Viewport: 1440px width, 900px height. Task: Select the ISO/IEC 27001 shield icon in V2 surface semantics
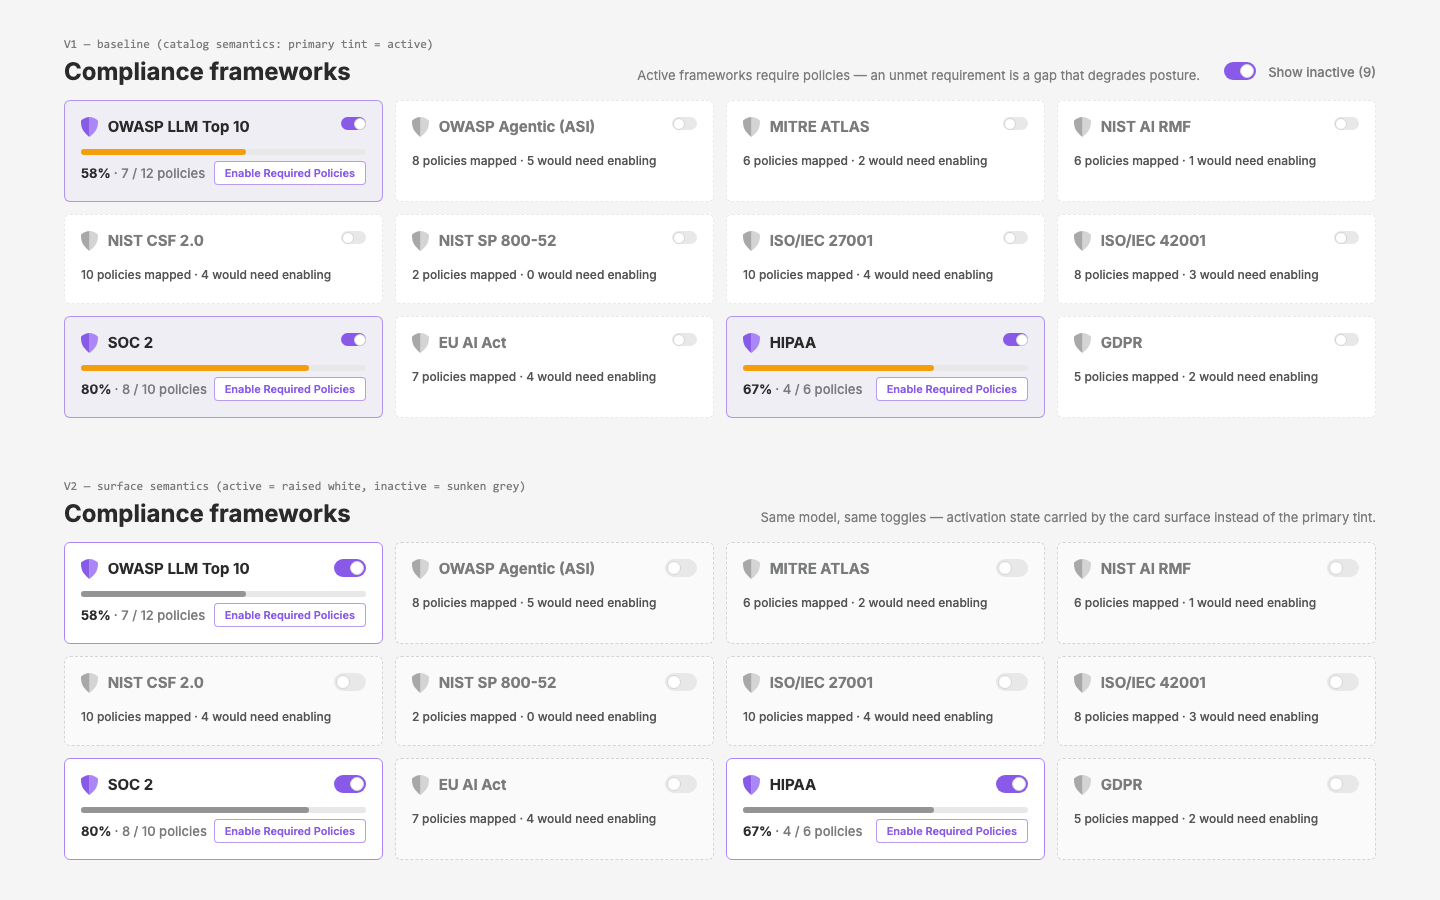(x=751, y=683)
